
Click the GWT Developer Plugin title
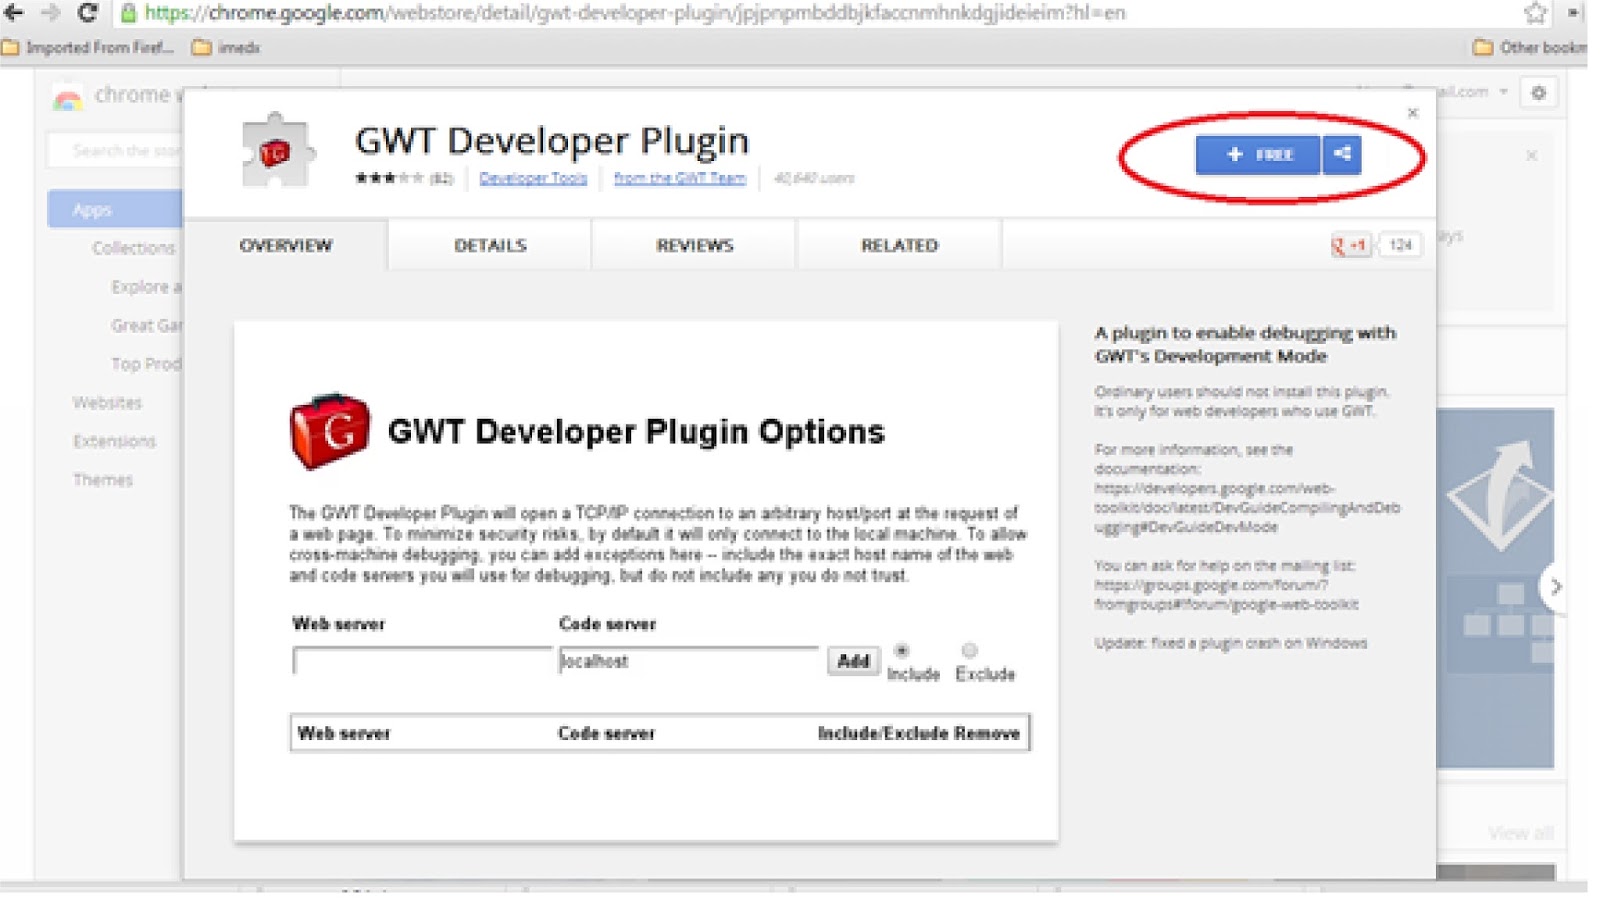(552, 140)
